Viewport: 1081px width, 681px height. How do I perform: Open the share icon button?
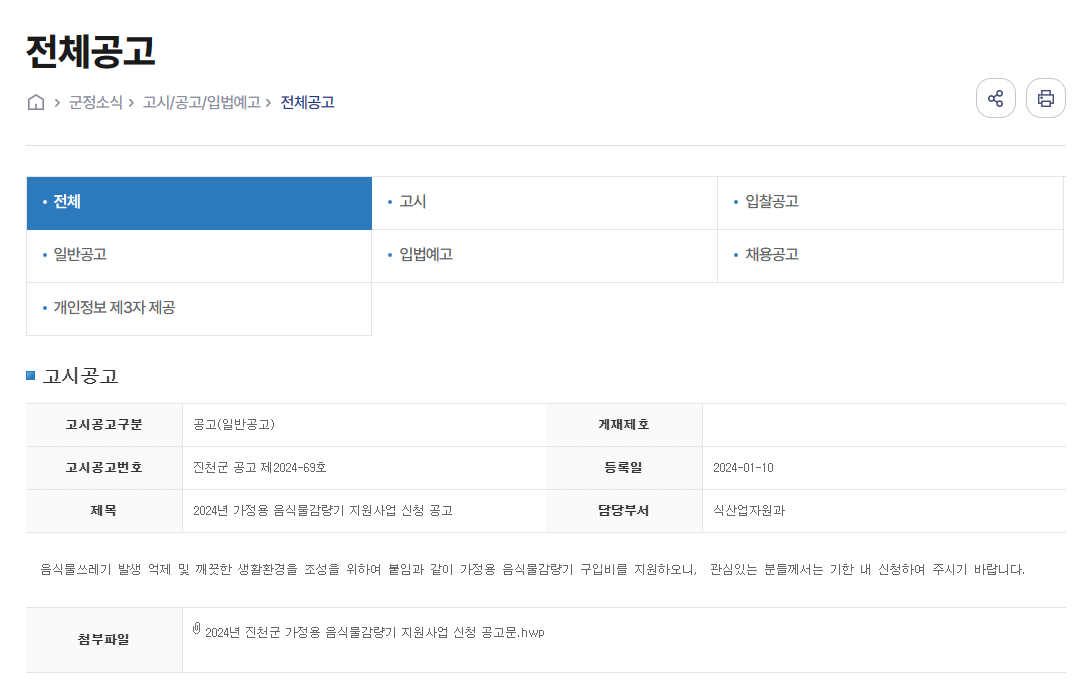(996, 99)
